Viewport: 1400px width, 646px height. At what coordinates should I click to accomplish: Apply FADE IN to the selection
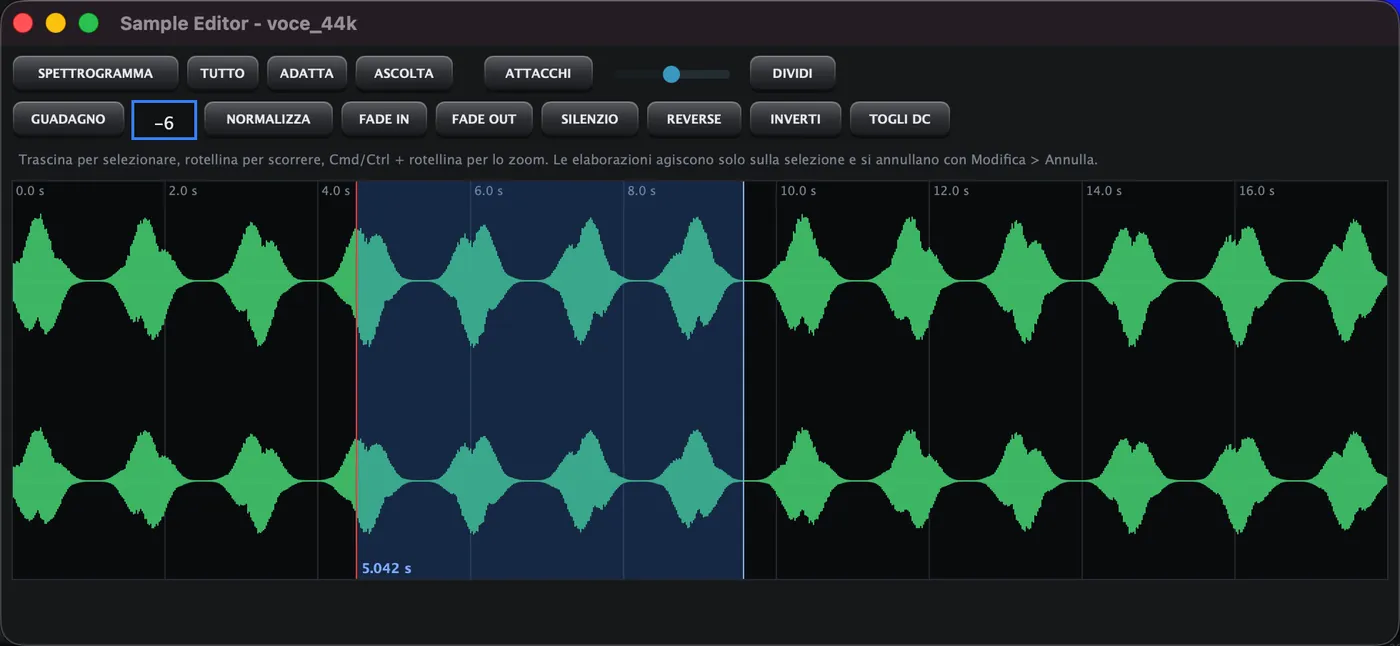coord(384,119)
